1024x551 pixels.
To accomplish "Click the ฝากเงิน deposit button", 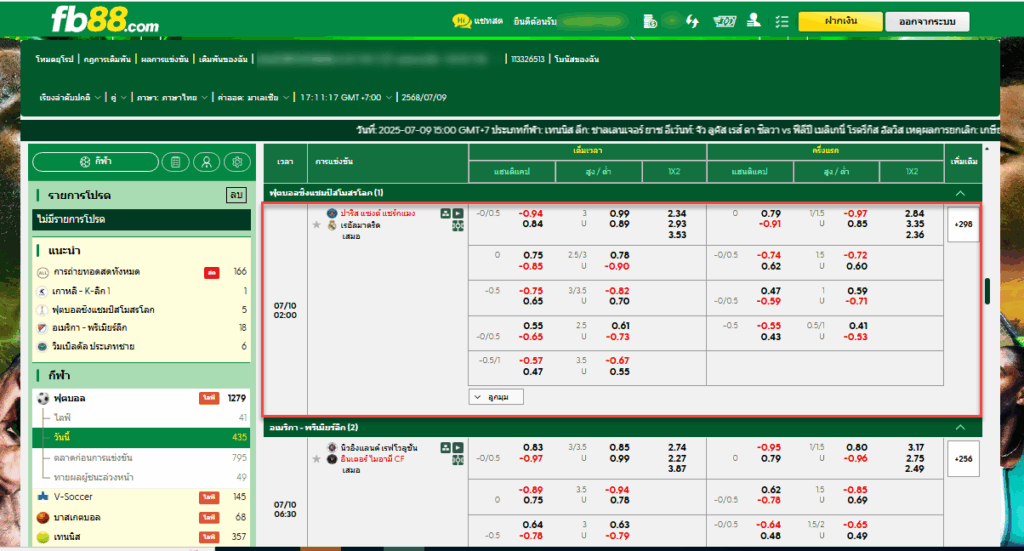I will tap(840, 22).
